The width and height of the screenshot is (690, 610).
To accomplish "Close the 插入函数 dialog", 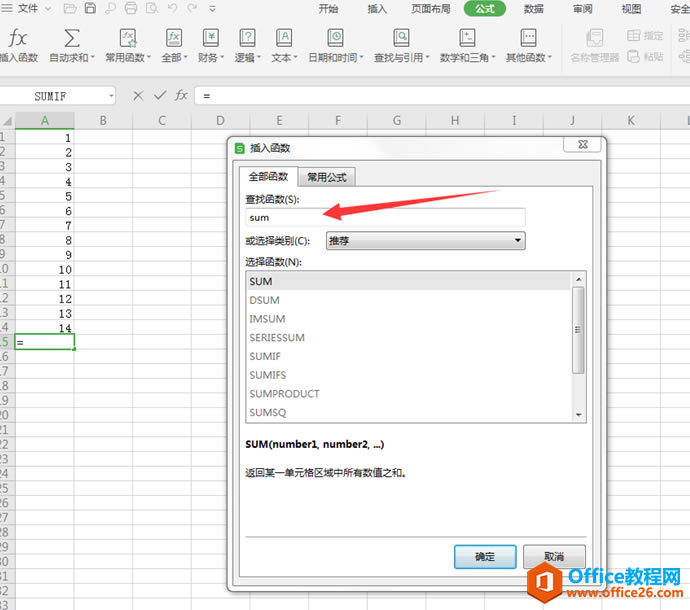I will (x=583, y=144).
